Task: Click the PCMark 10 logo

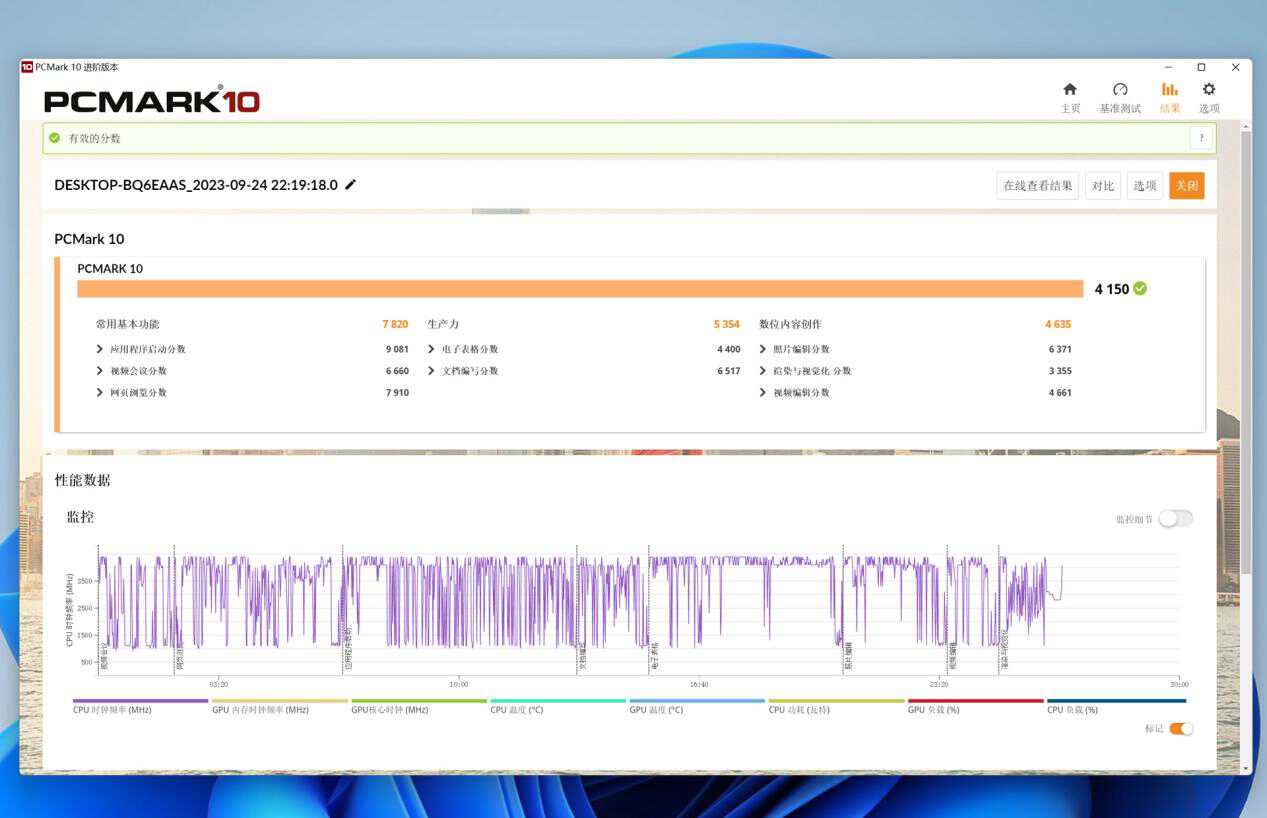Action: (x=152, y=100)
